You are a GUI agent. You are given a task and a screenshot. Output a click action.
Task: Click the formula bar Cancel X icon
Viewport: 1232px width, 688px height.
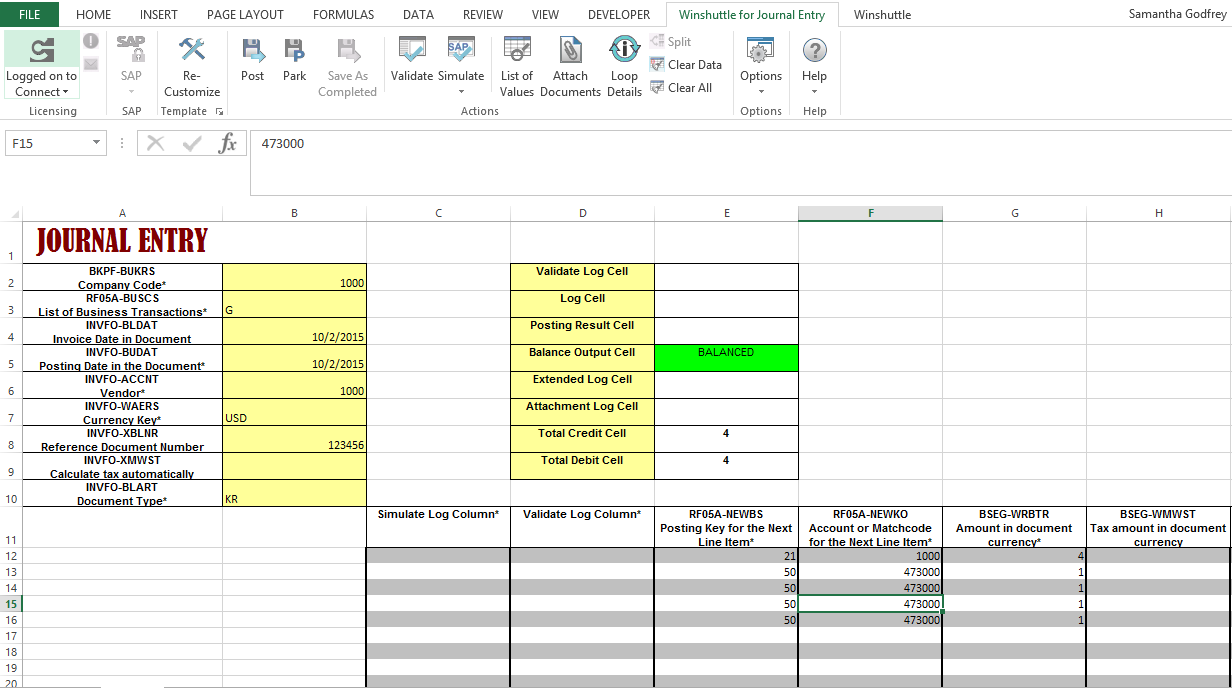point(155,143)
